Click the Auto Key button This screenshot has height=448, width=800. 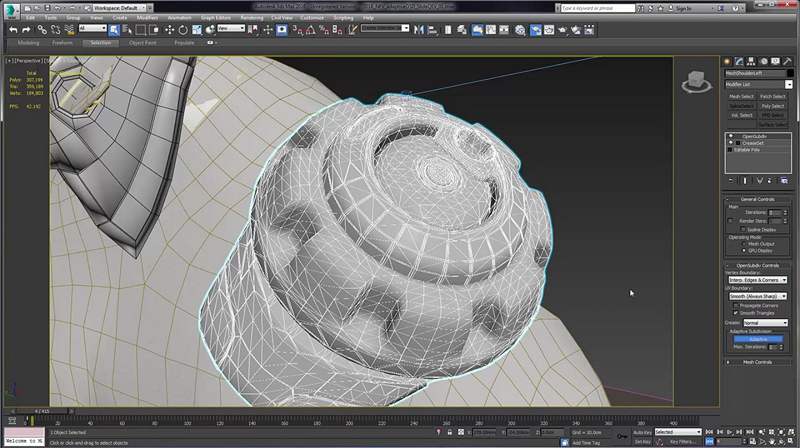coord(641,432)
